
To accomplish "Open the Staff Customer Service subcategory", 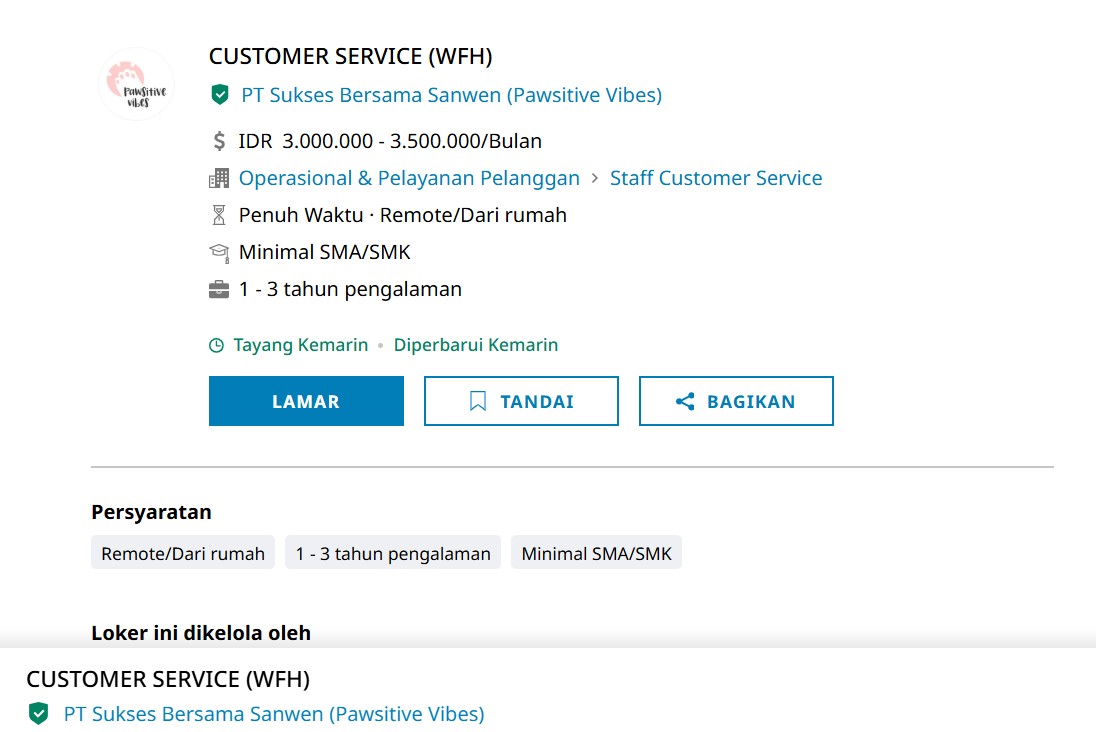I will pyautogui.click(x=716, y=178).
